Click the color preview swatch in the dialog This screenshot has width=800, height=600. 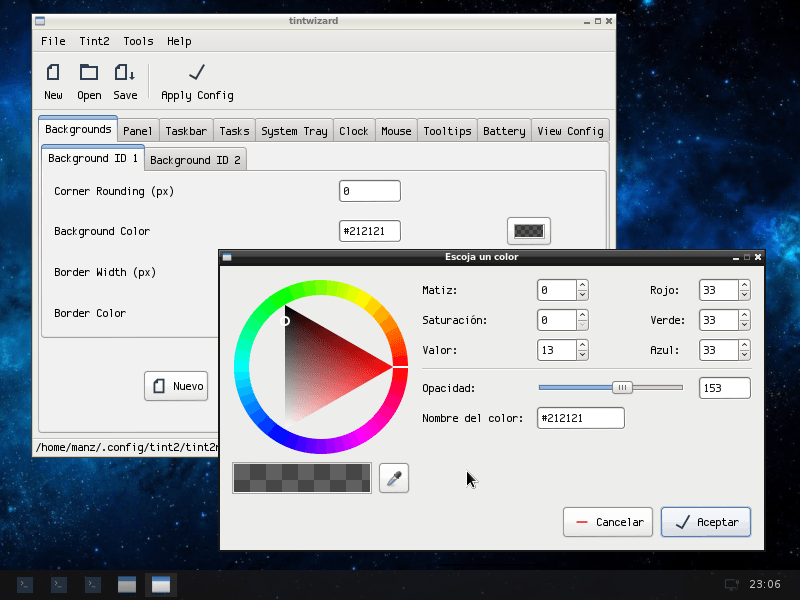click(302, 478)
